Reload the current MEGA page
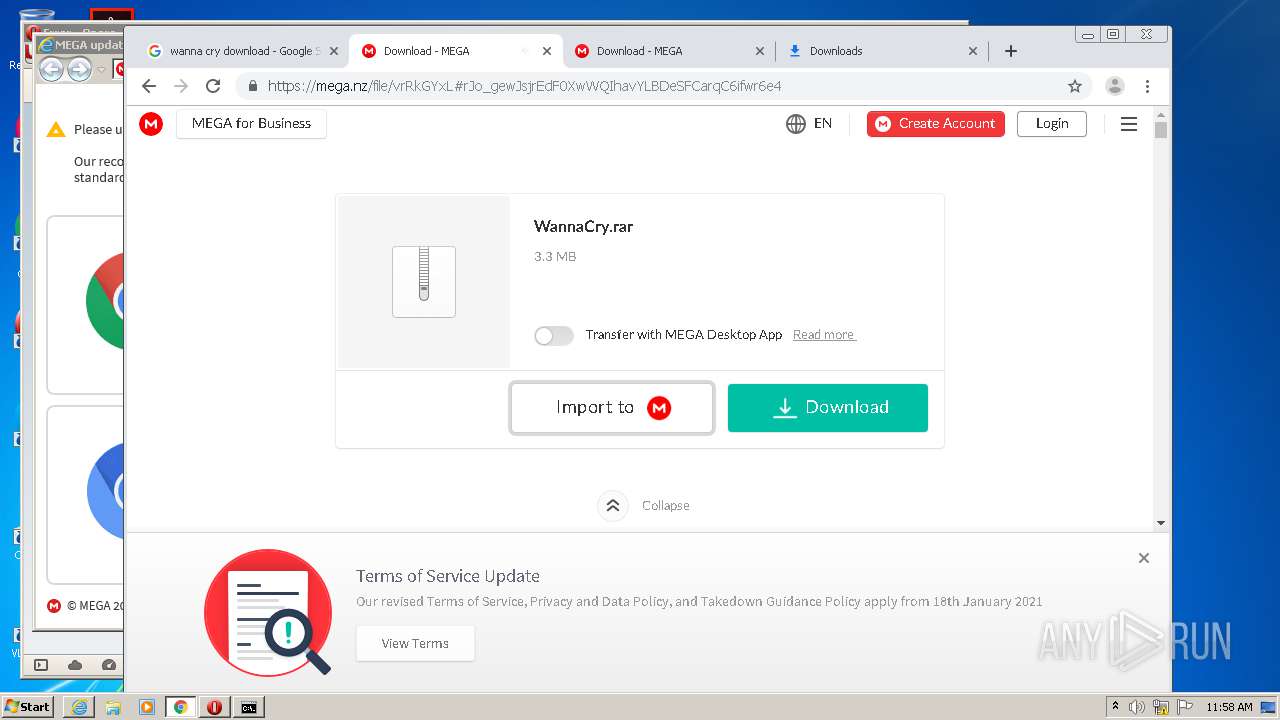 pyautogui.click(x=213, y=86)
